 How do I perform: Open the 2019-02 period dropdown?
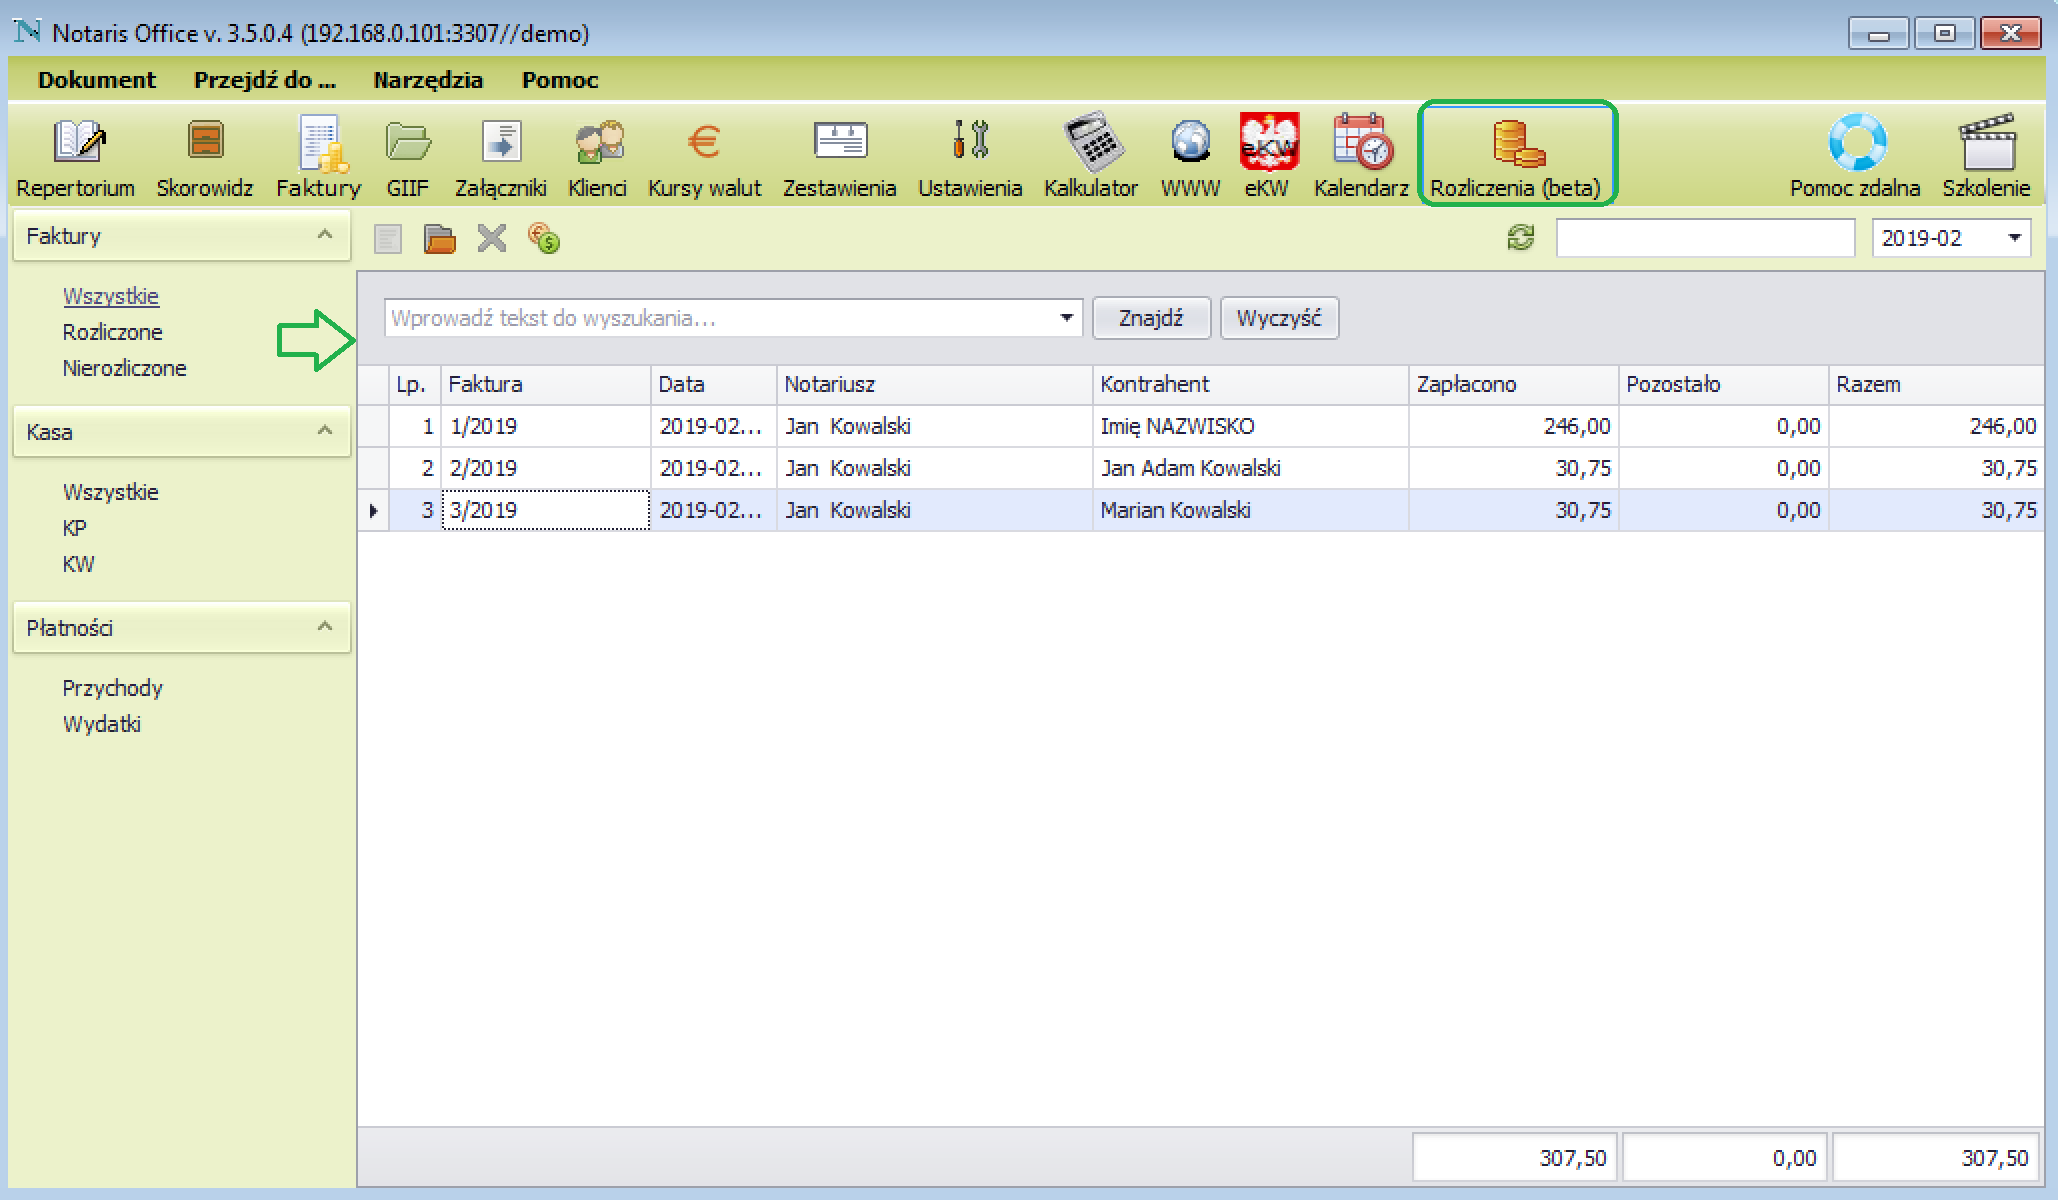(2014, 238)
